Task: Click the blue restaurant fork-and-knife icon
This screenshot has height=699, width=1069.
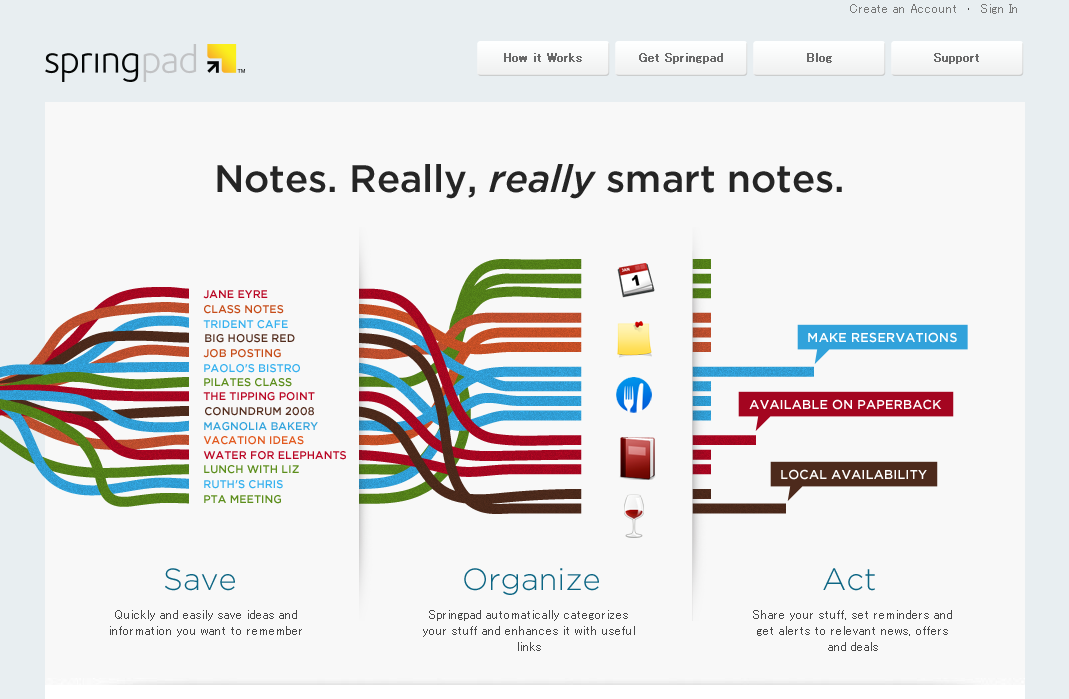Action: pos(634,395)
